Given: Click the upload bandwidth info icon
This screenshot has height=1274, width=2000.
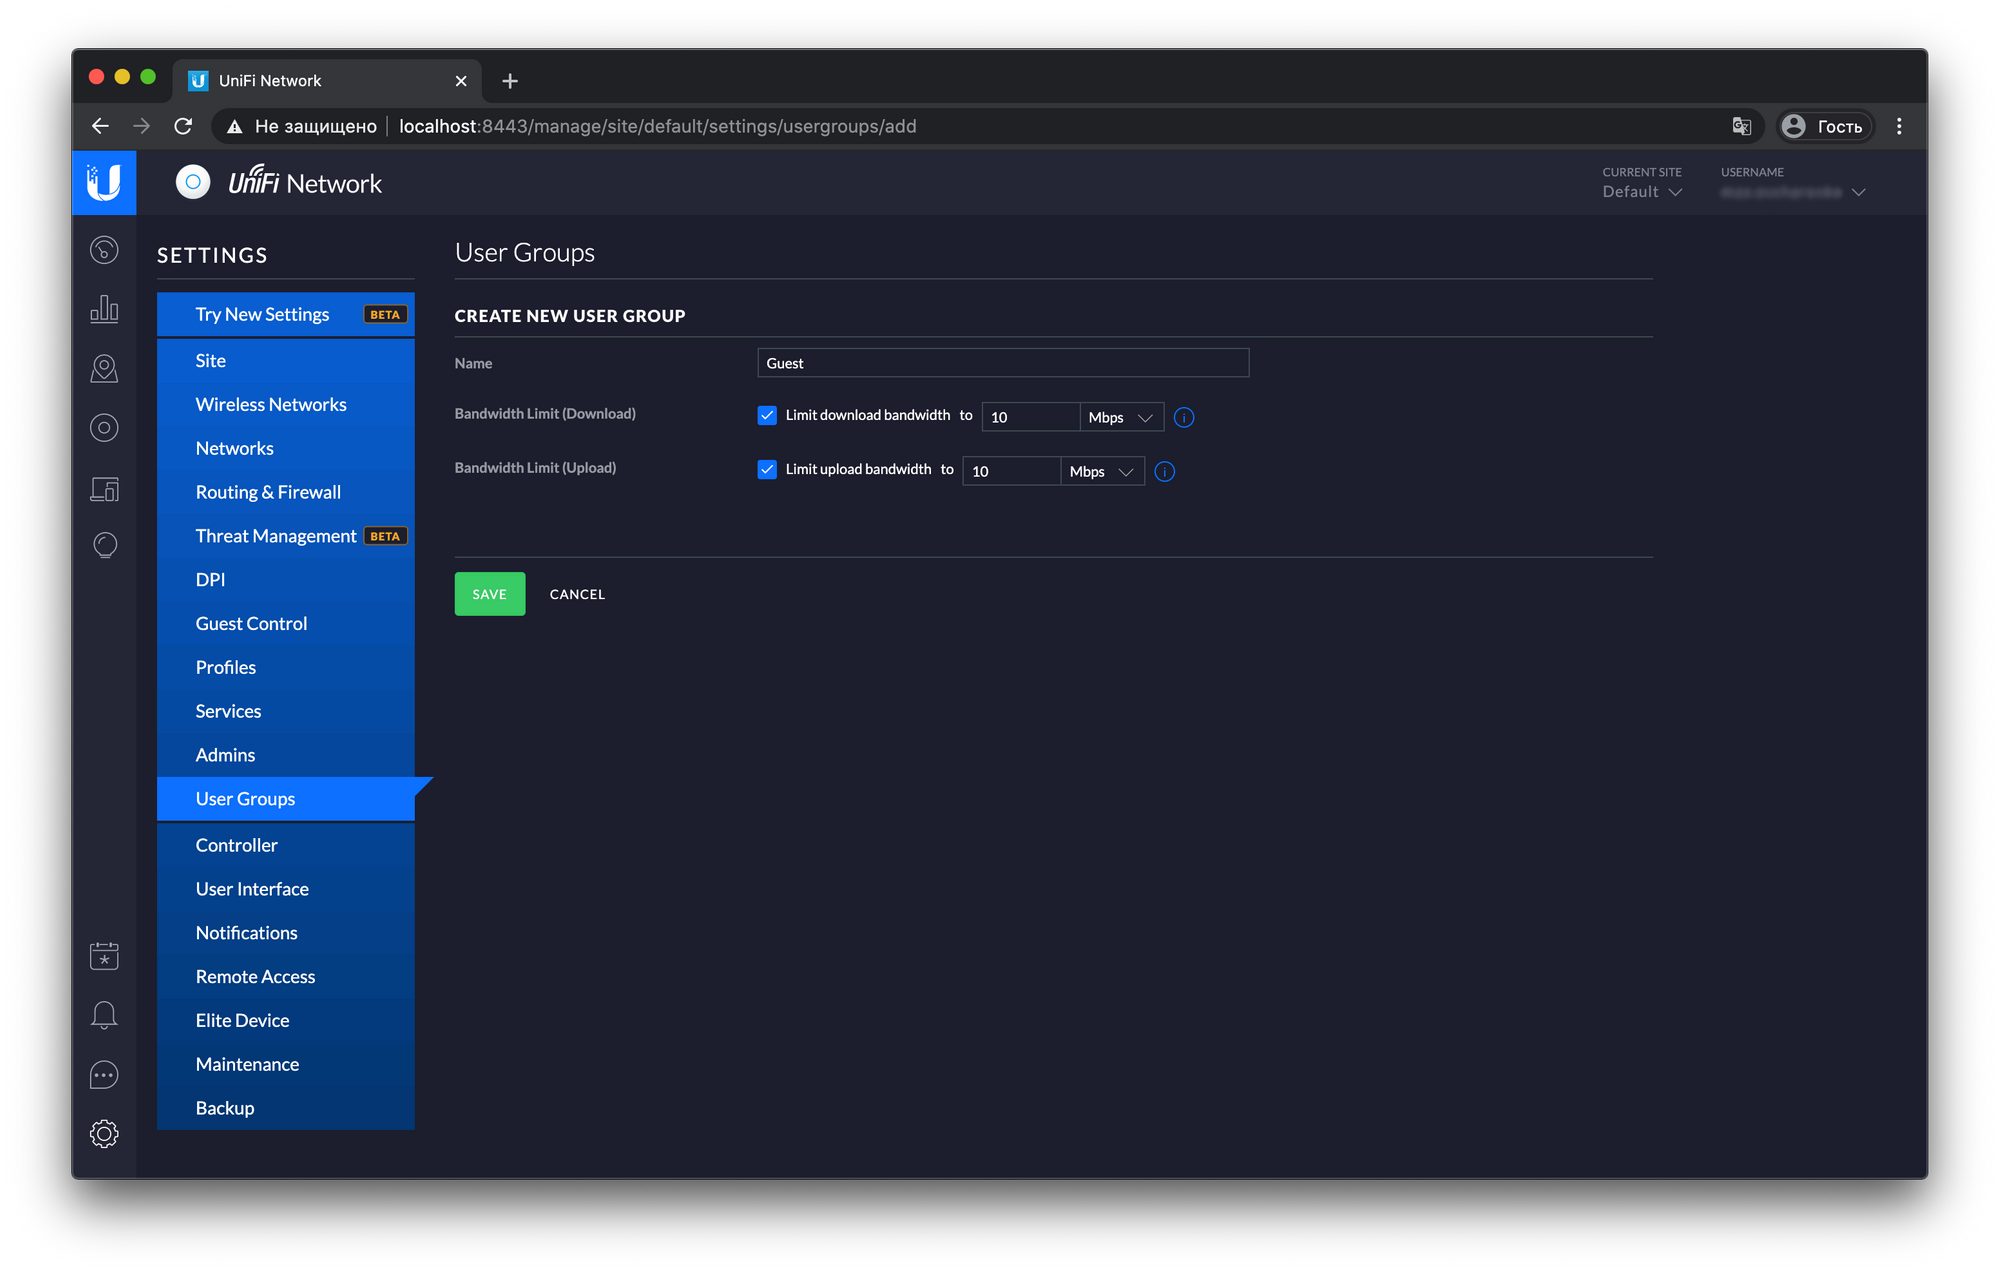Looking at the screenshot, I should 1165,471.
